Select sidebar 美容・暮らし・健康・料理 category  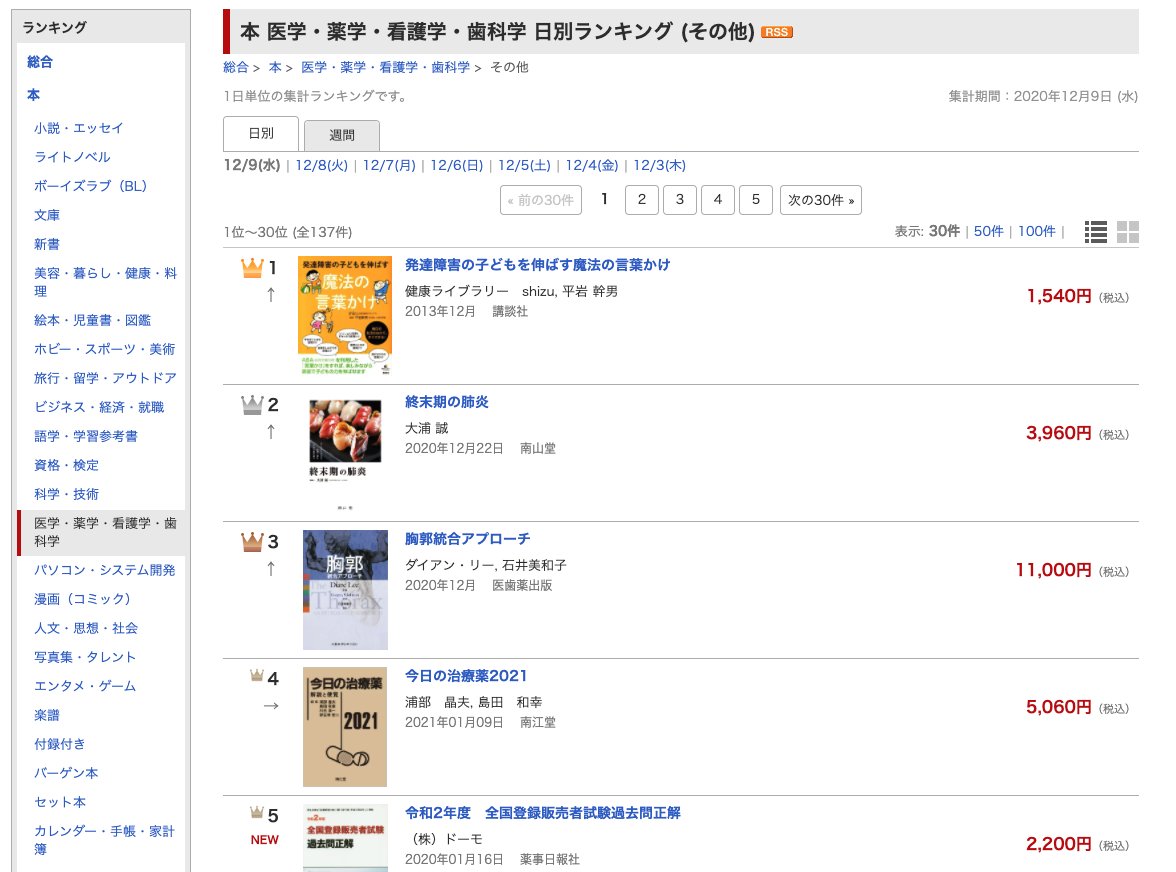(105, 282)
